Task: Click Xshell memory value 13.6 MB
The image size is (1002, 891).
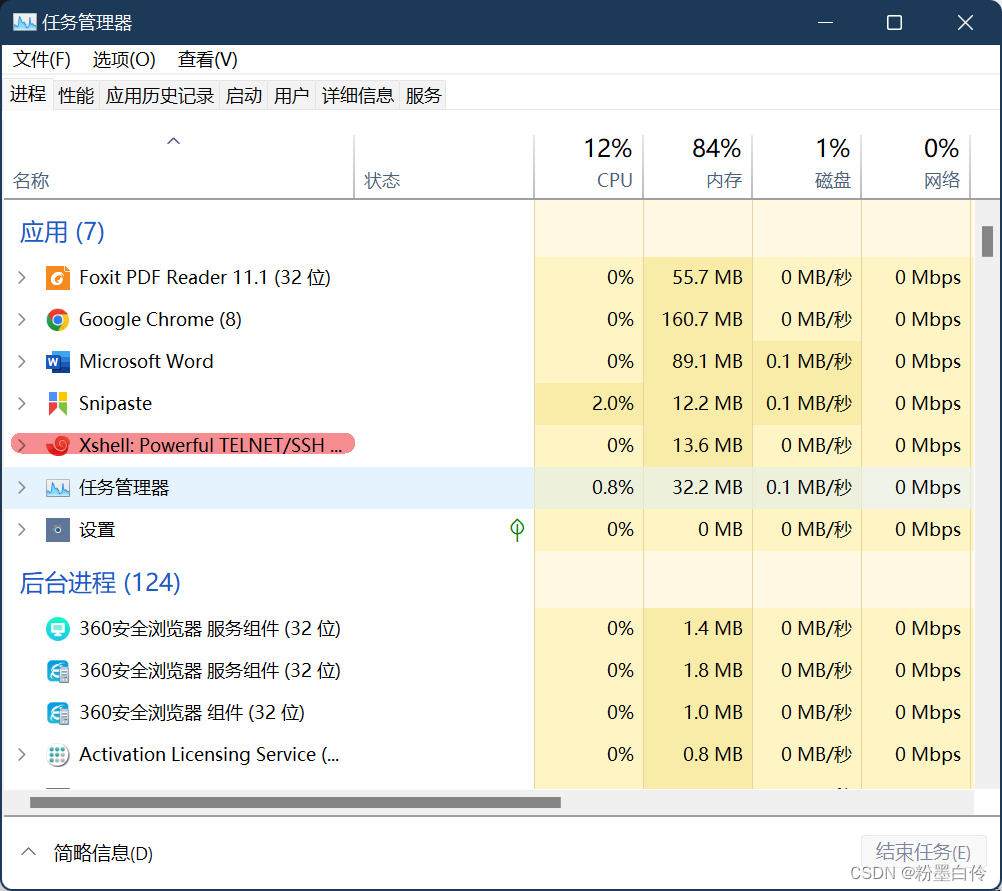Action: (707, 446)
